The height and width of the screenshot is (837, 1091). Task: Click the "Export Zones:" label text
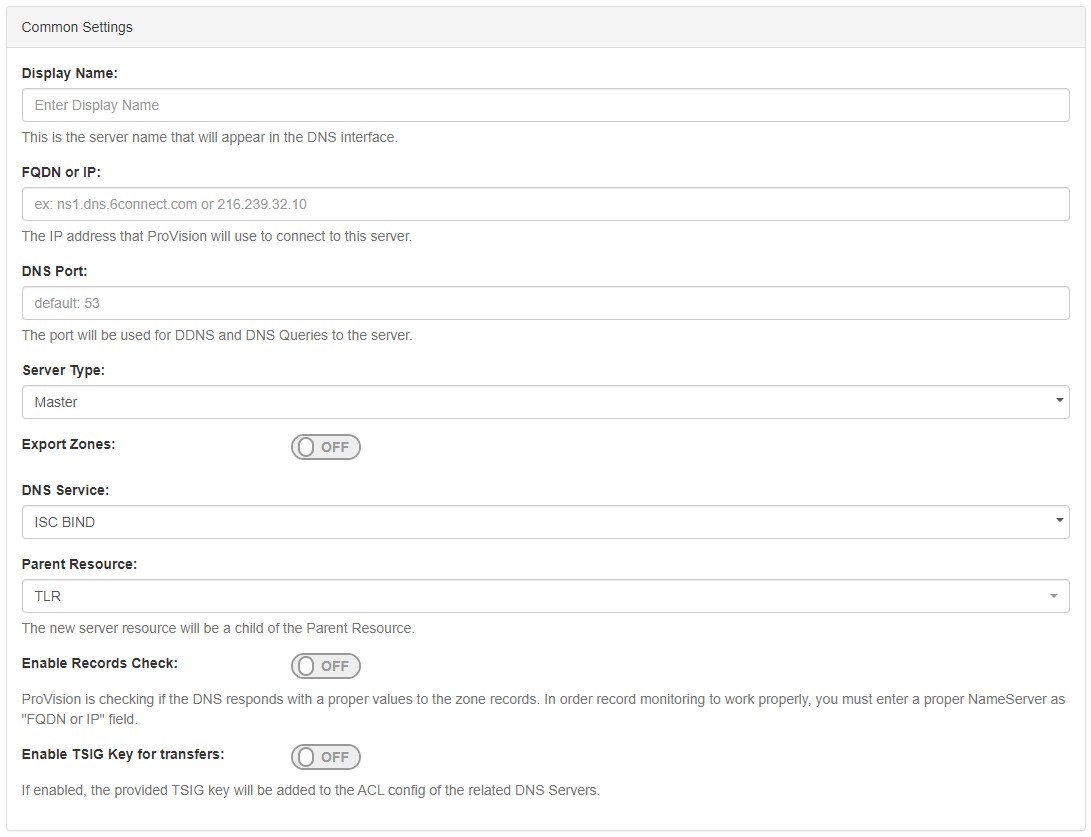pos(68,444)
